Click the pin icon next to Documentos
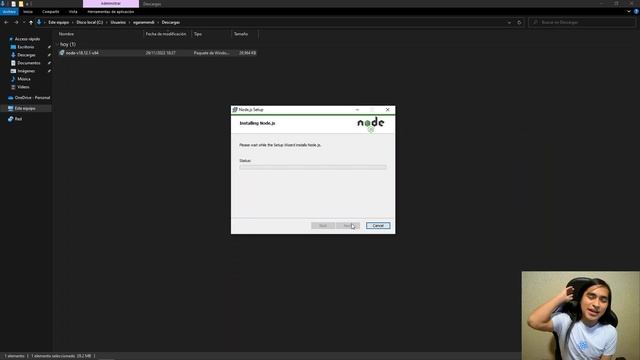Viewport: 640px width, 360px height. point(49,63)
